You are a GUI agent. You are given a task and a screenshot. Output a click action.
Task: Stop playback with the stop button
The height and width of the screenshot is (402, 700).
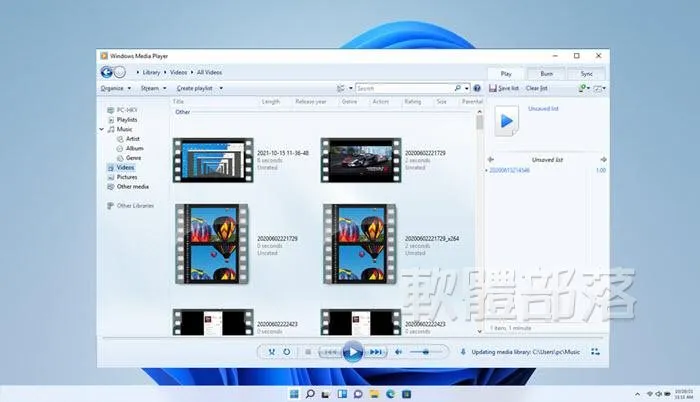click(x=308, y=352)
